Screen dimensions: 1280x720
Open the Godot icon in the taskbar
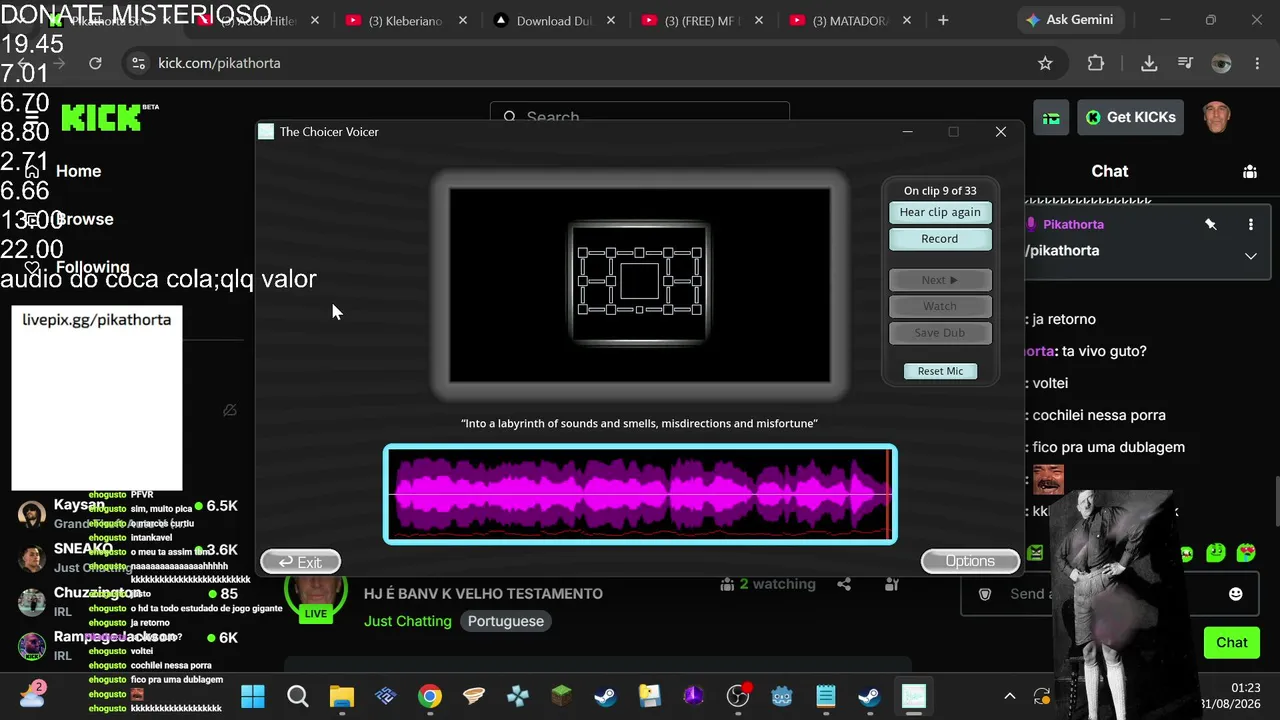[x=782, y=696]
